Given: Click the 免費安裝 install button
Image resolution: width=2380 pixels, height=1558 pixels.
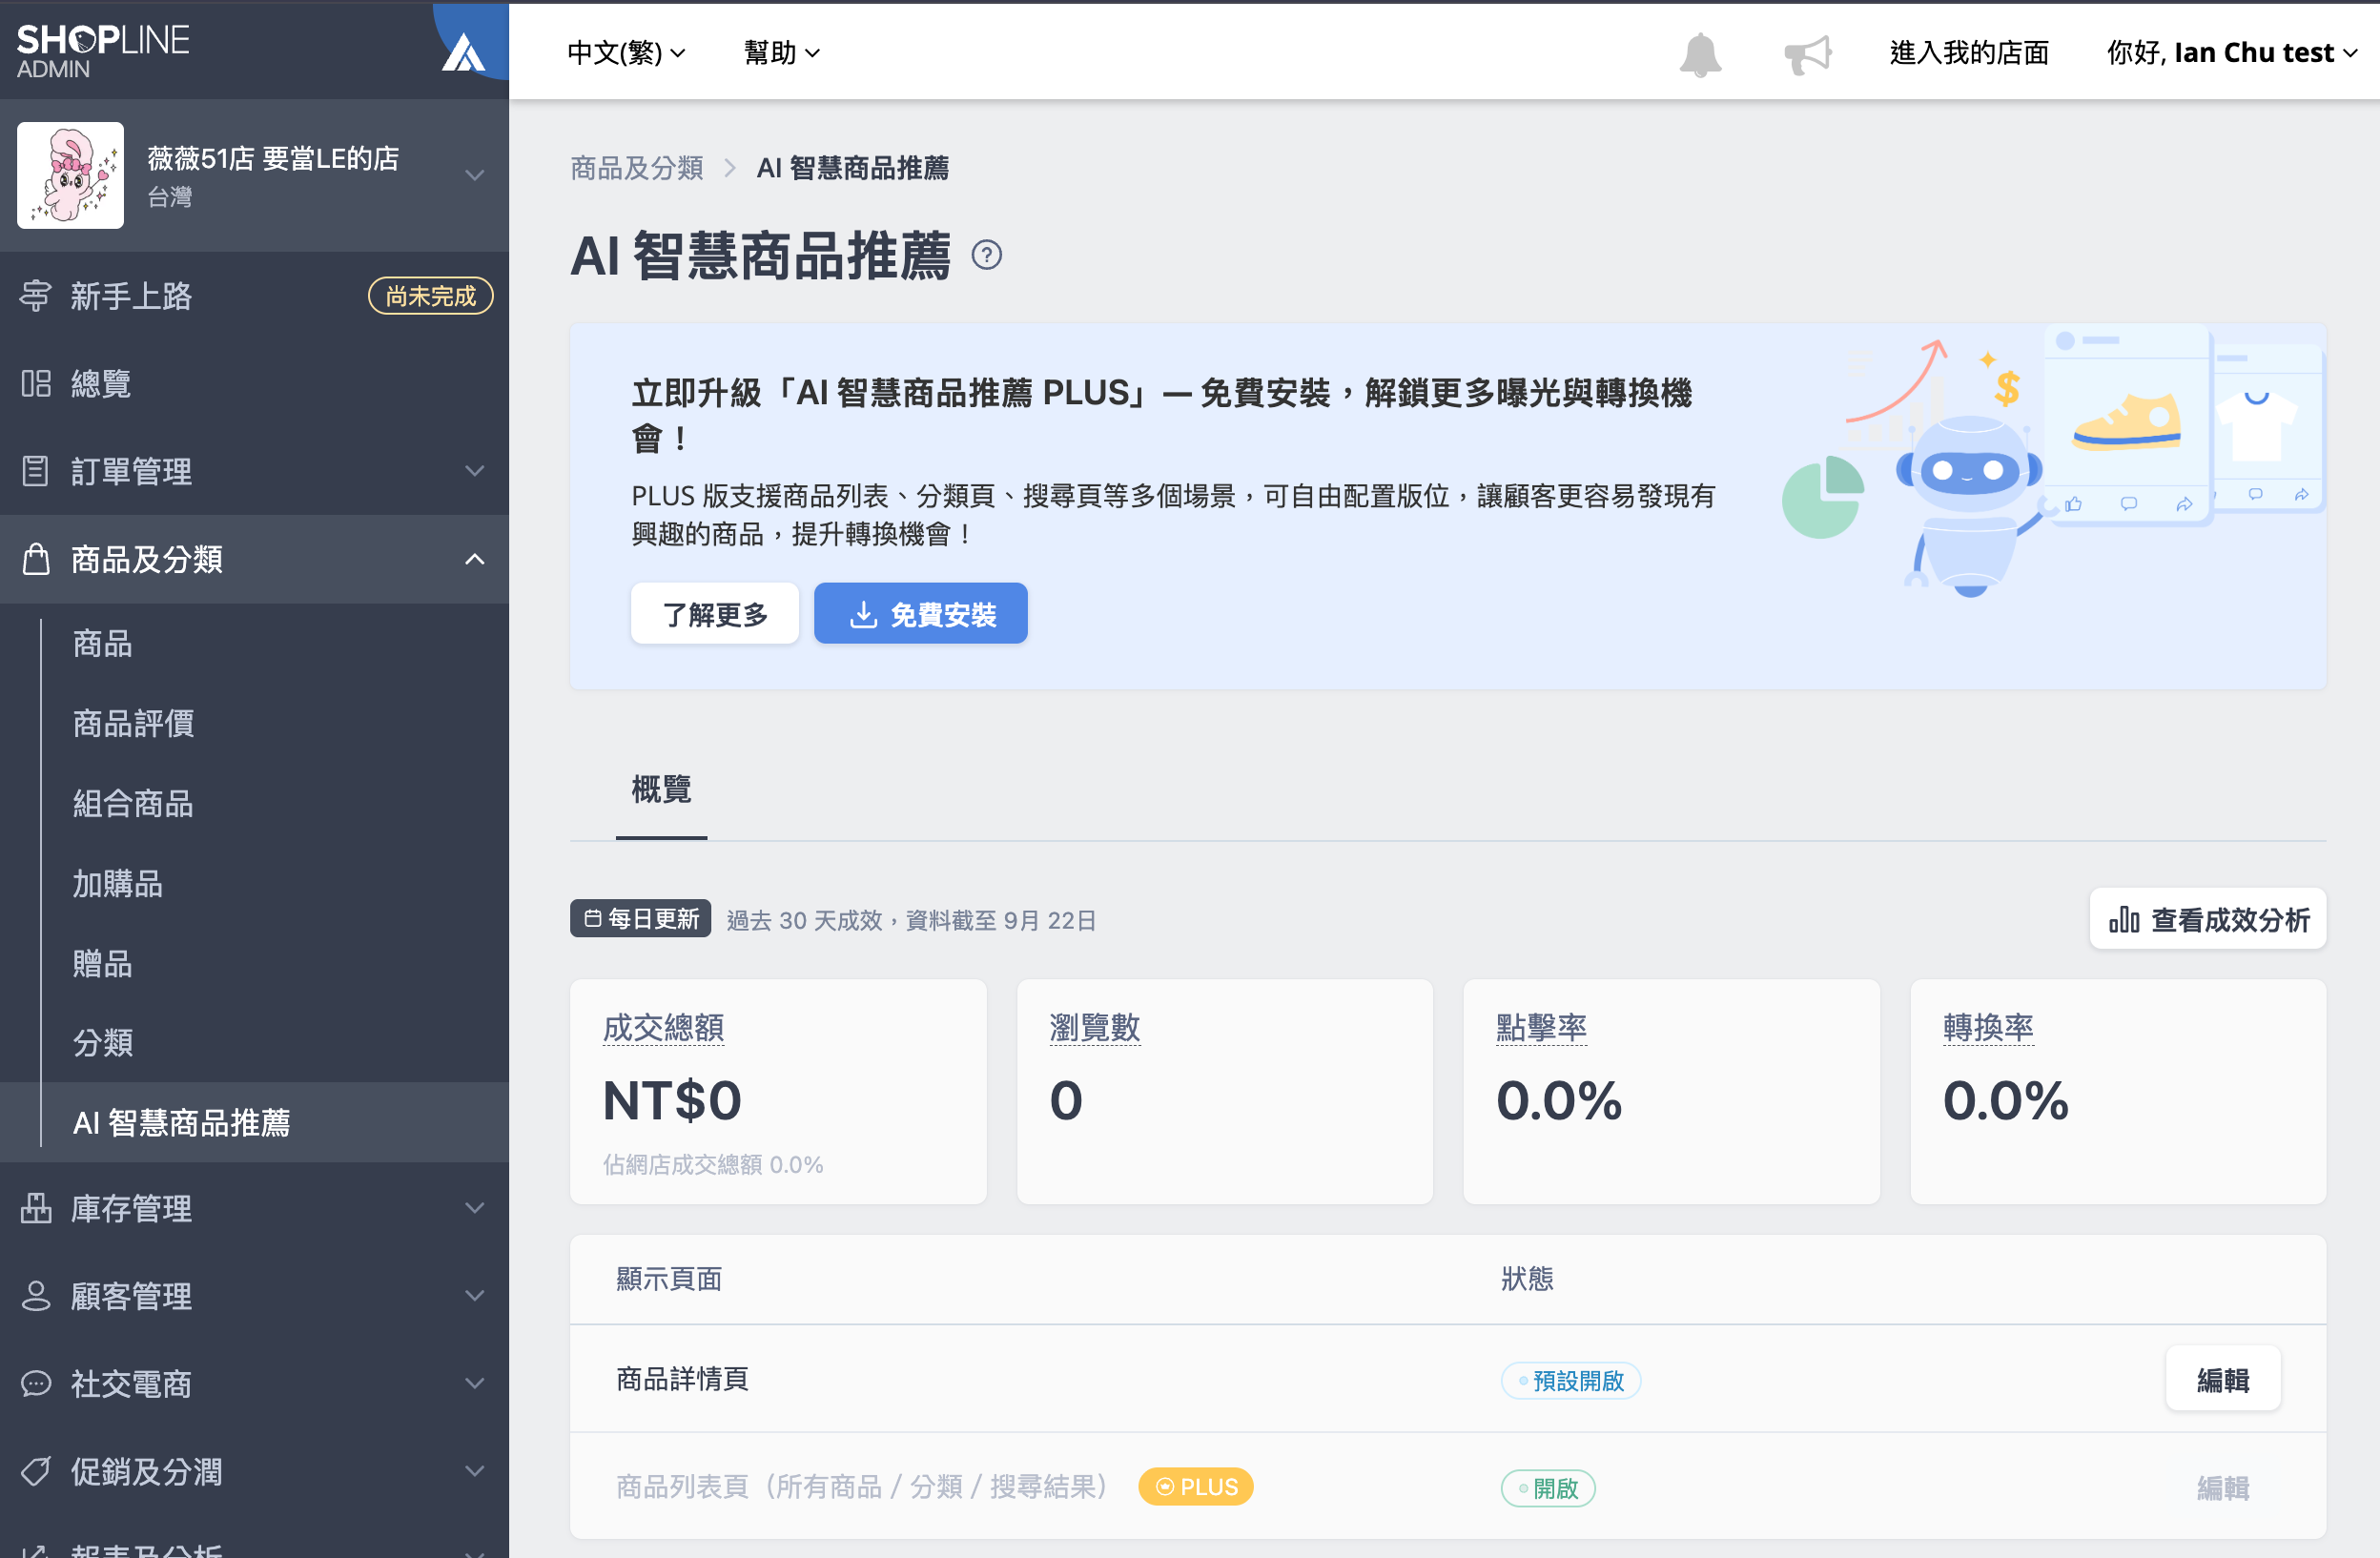Looking at the screenshot, I should 920,614.
